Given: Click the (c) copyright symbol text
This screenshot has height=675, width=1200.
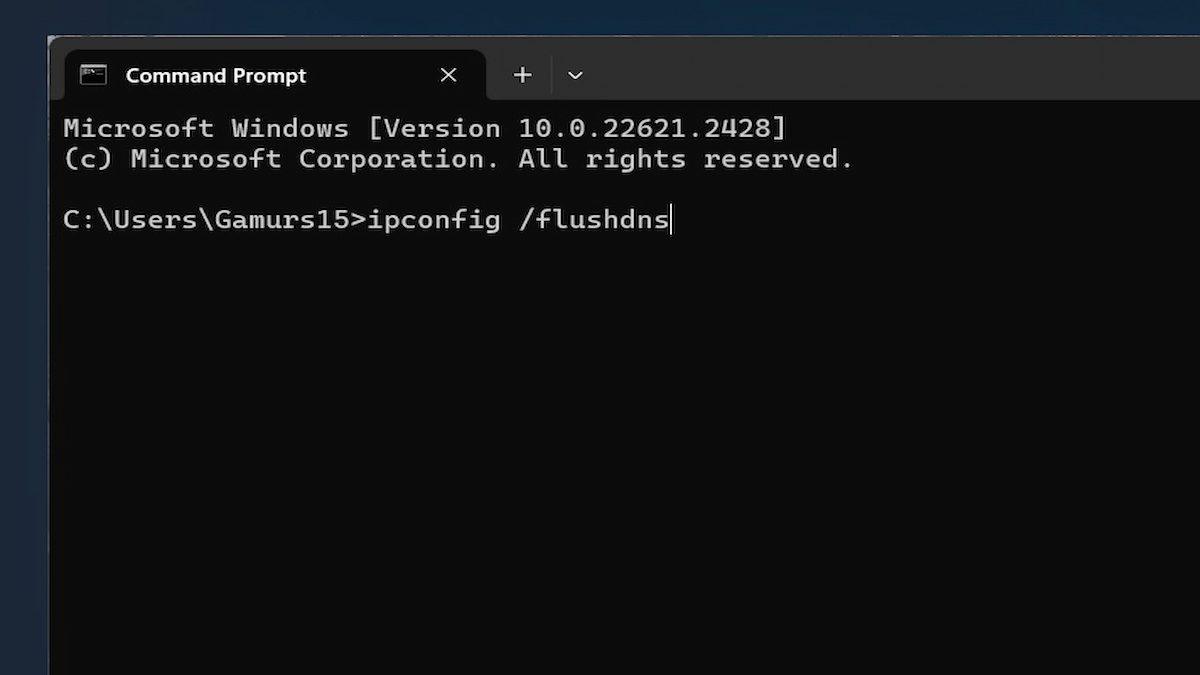Looking at the screenshot, I should (88, 160).
